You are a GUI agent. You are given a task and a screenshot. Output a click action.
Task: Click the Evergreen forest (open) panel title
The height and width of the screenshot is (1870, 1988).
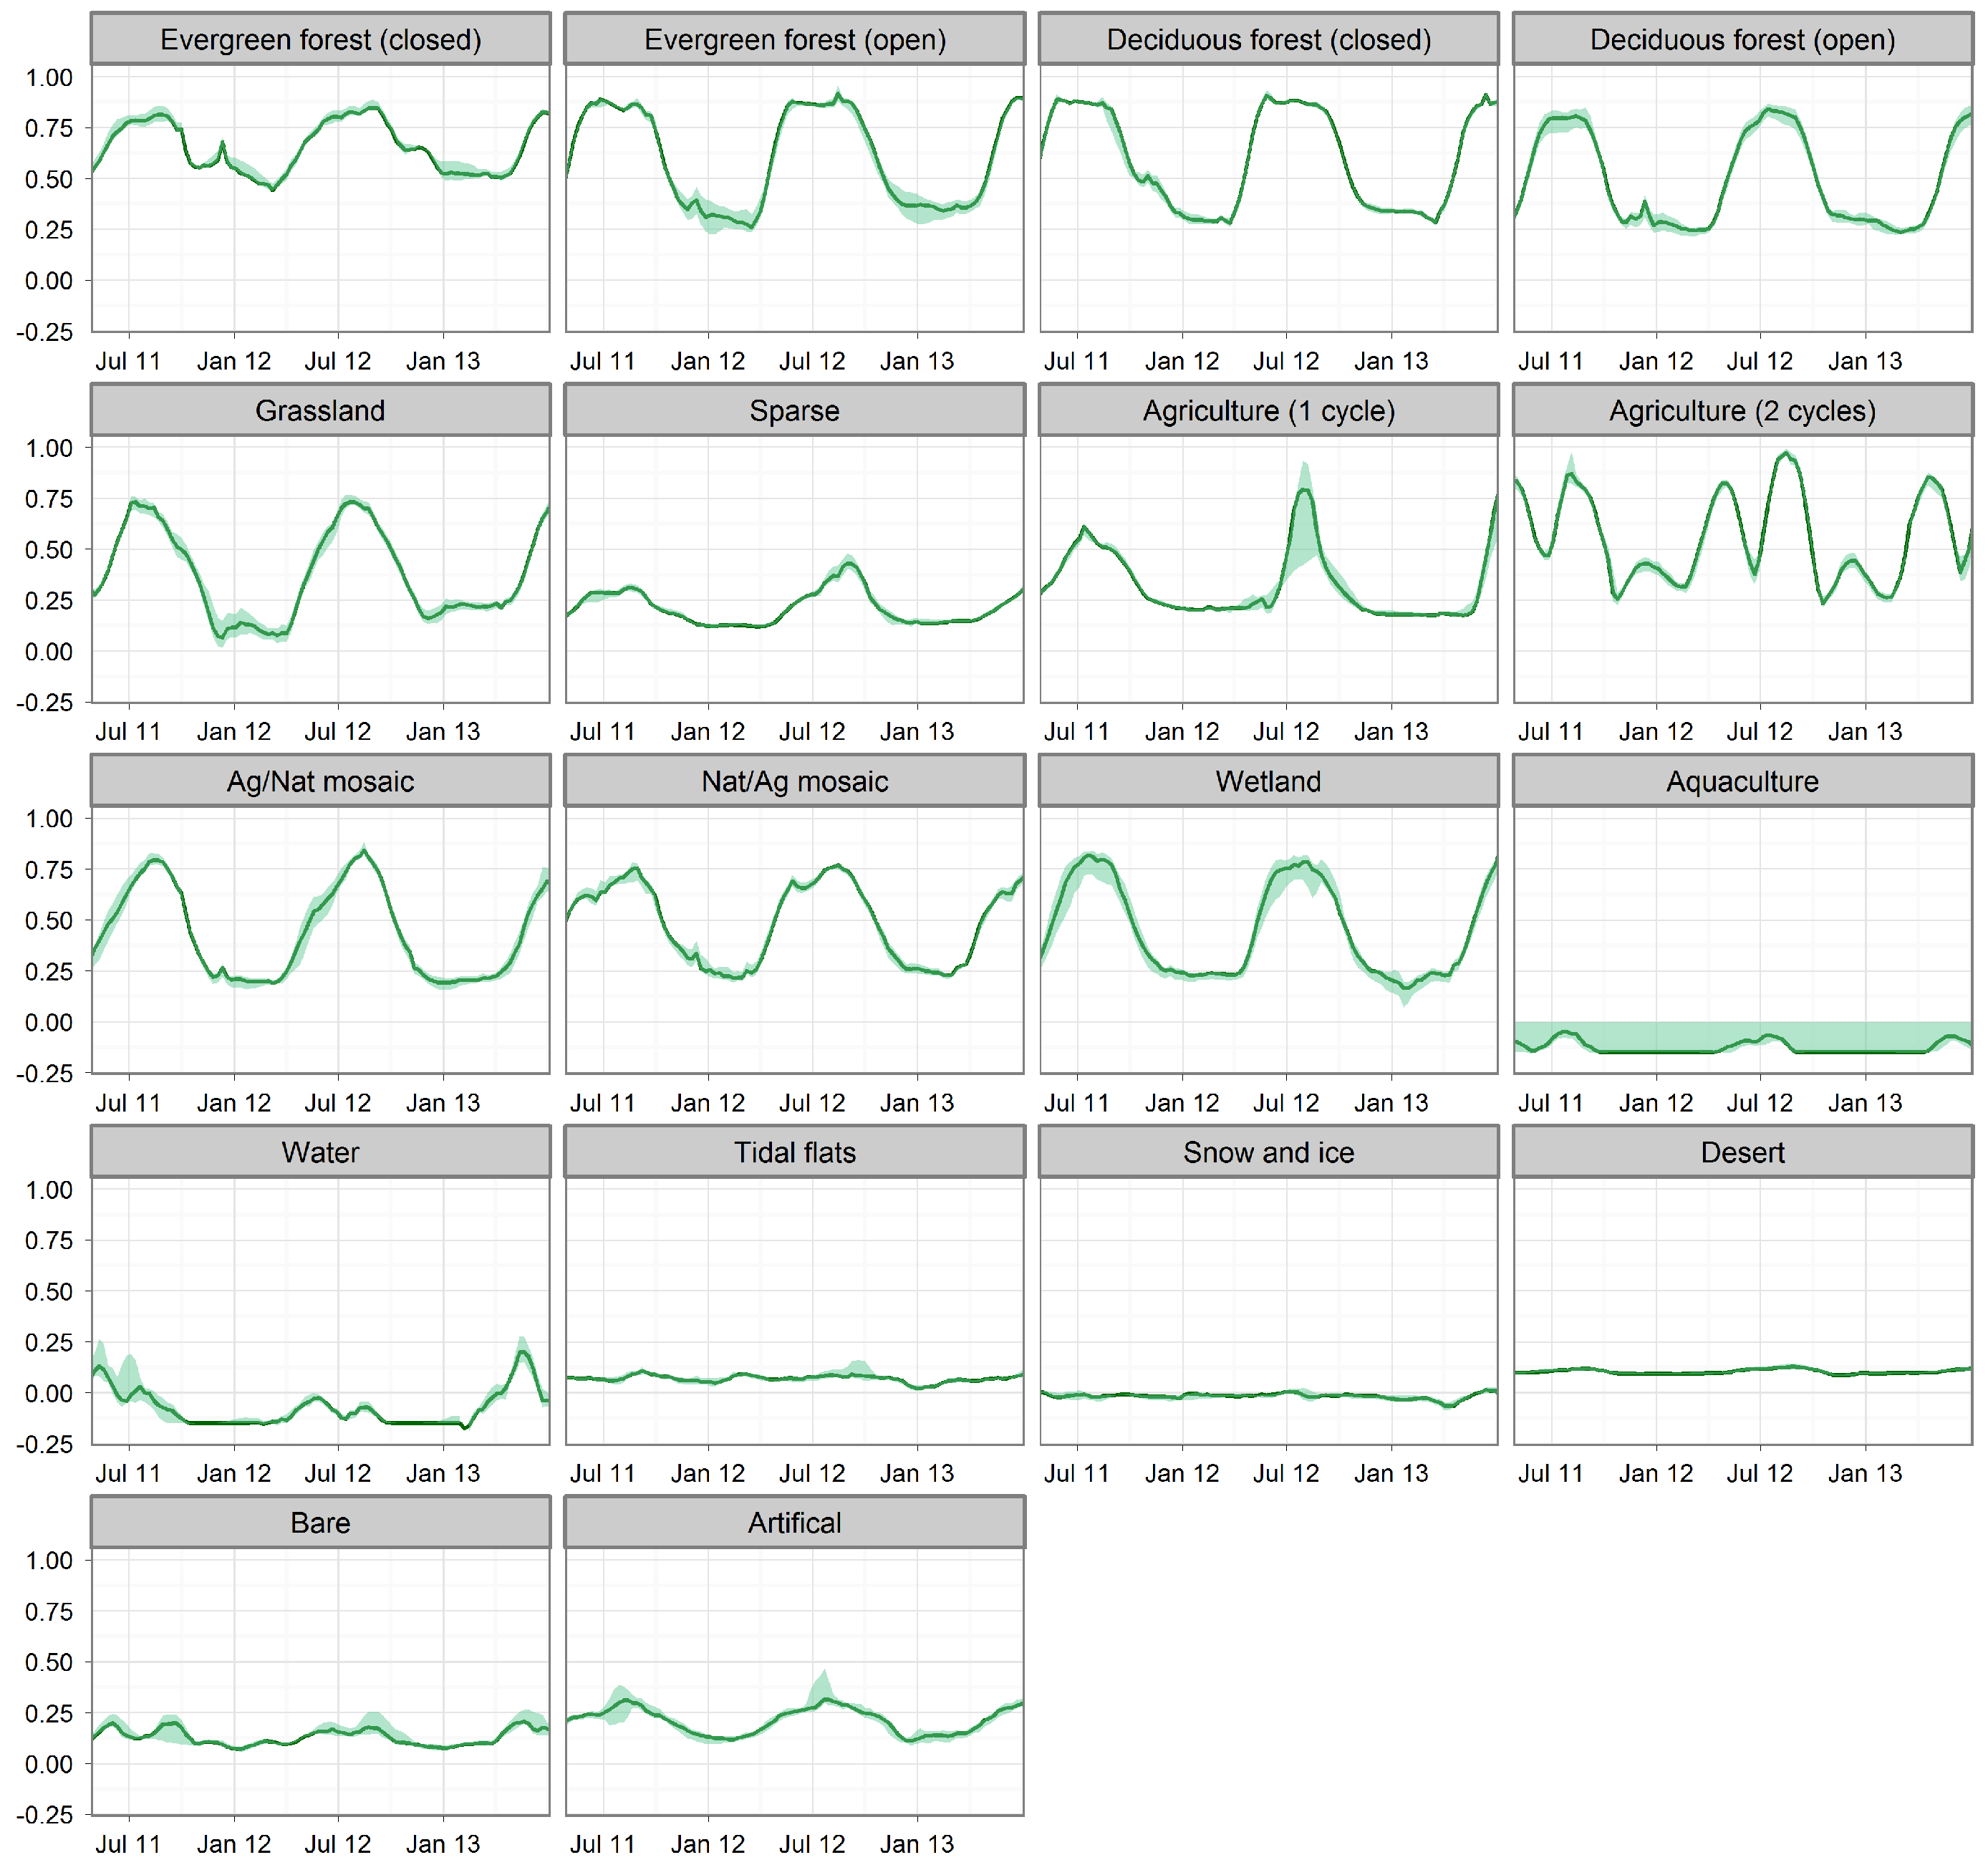[x=794, y=40]
